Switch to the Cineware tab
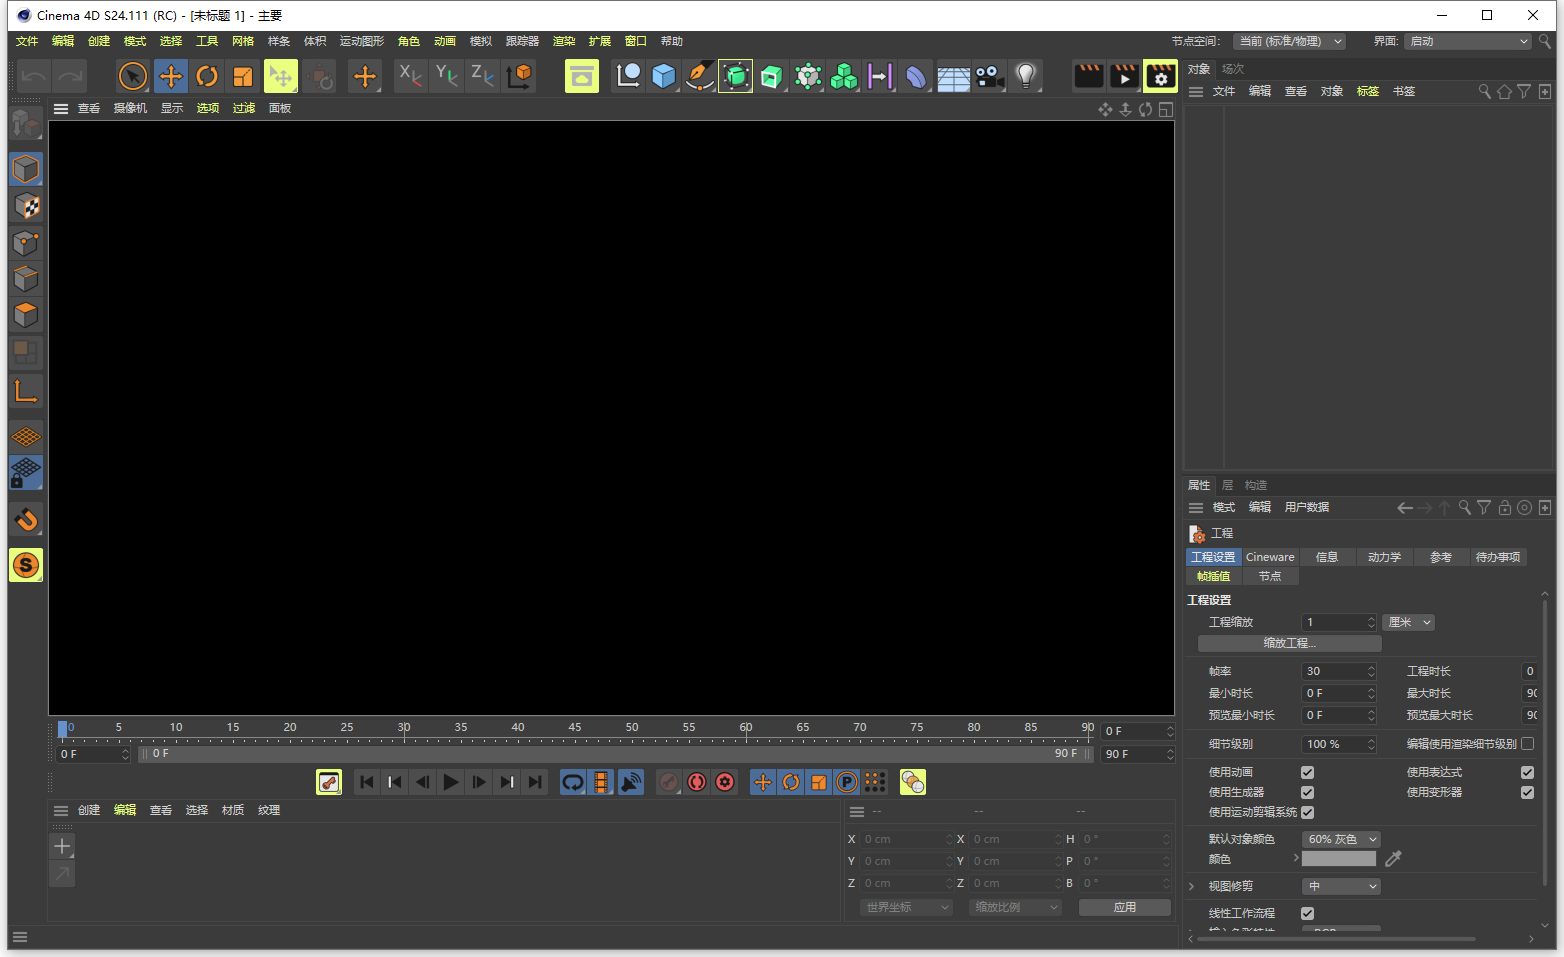 [1270, 557]
